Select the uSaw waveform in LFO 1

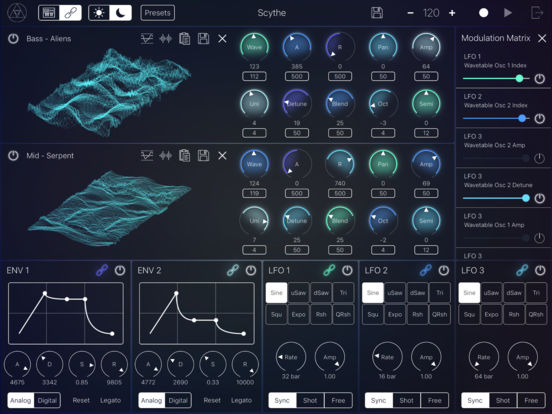click(x=299, y=293)
